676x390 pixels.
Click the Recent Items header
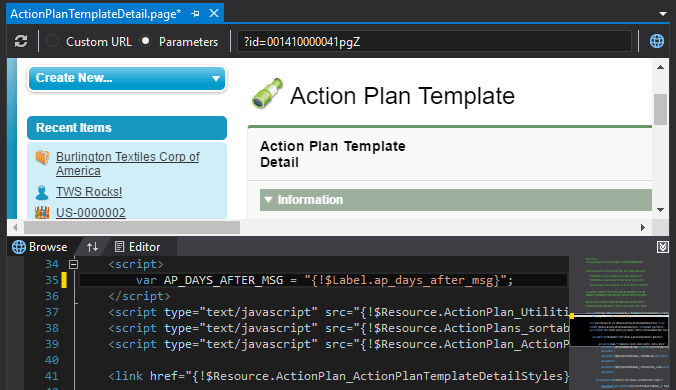click(127, 128)
